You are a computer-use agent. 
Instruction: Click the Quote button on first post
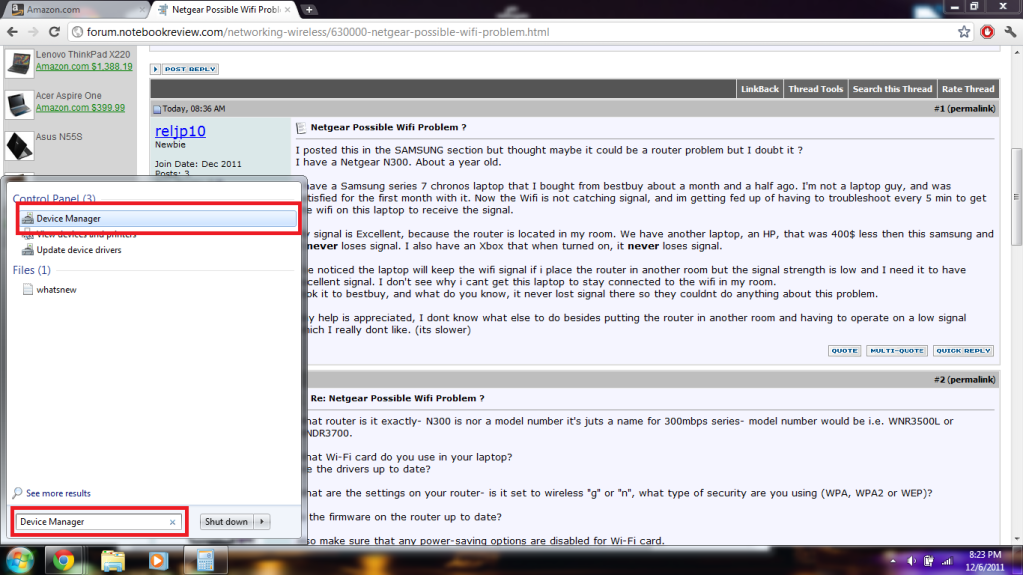[844, 351]
